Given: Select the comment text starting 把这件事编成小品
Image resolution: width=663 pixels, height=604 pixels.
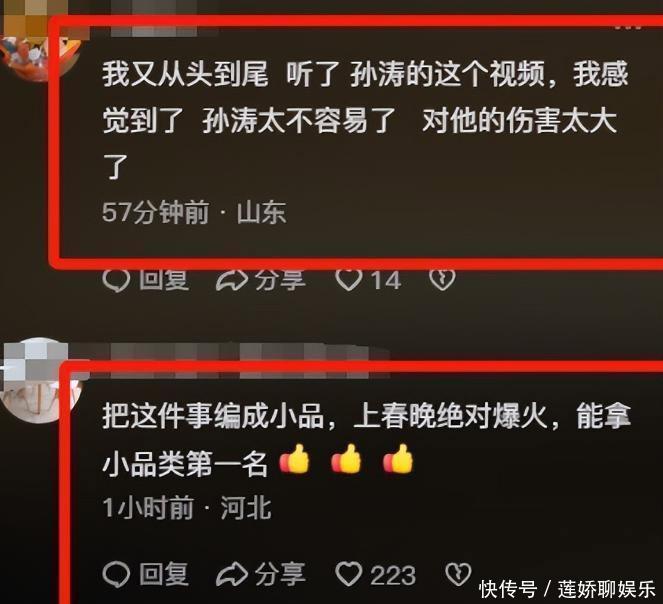Looking at the screenshot, I should pos(367,440).
